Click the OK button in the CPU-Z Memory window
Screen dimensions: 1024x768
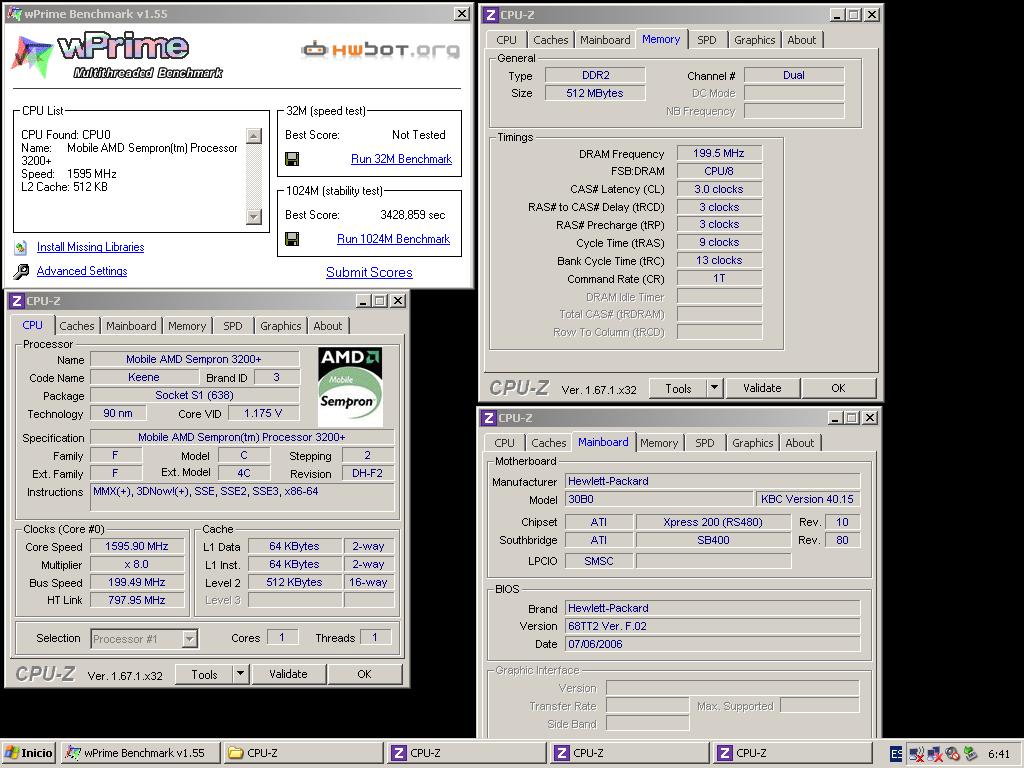[x=839, y=388]
